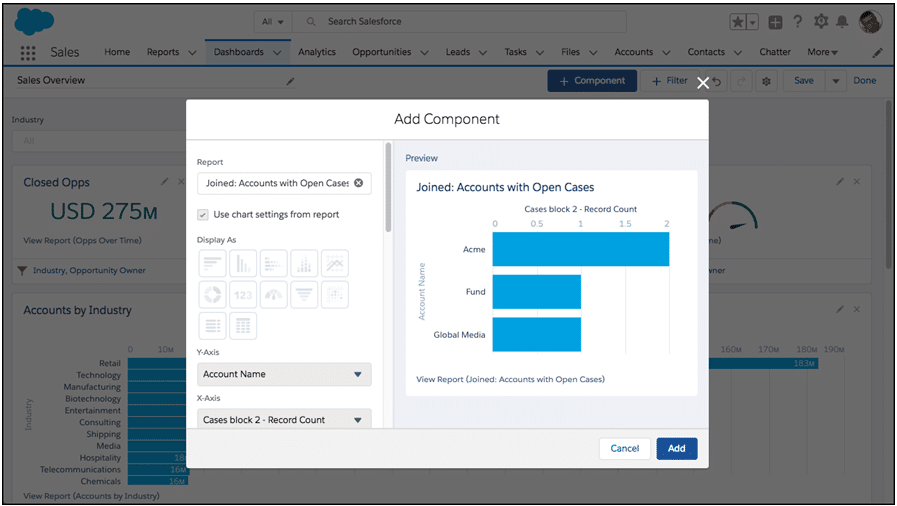Image resolution: width=897 pixels, height=506 pixels.
Task: Toggle Use chart settings from report
Action: pyautogui.click(x=204, y=214)
